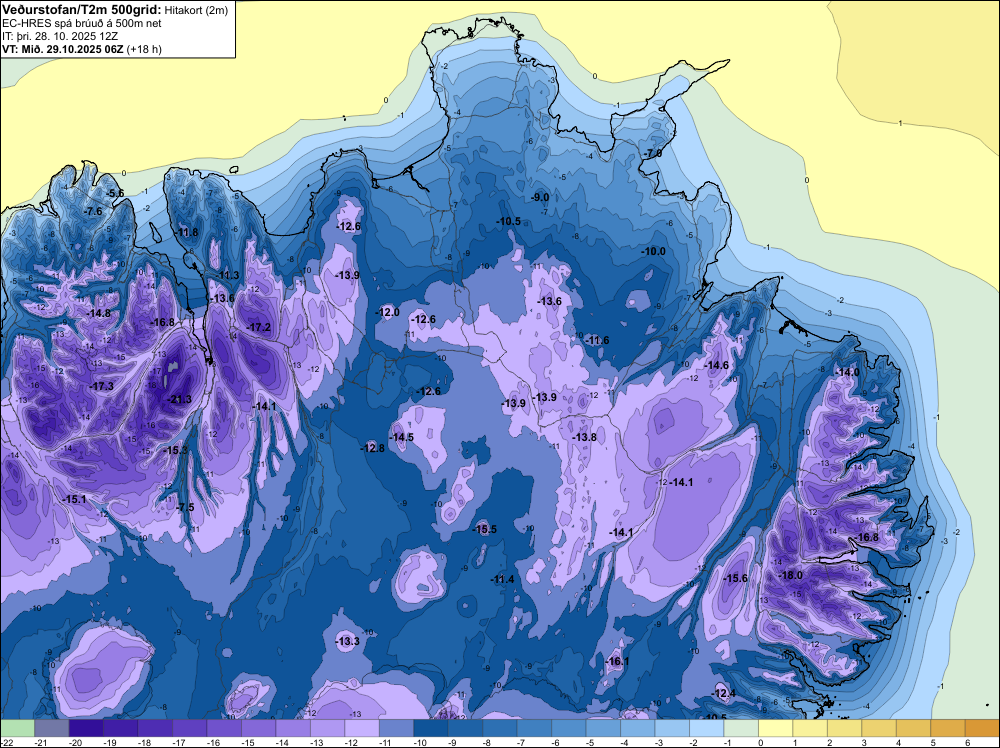Click the light green legend swatch above -22
This screenshot has width=1000, height=748.
(17, 728)
